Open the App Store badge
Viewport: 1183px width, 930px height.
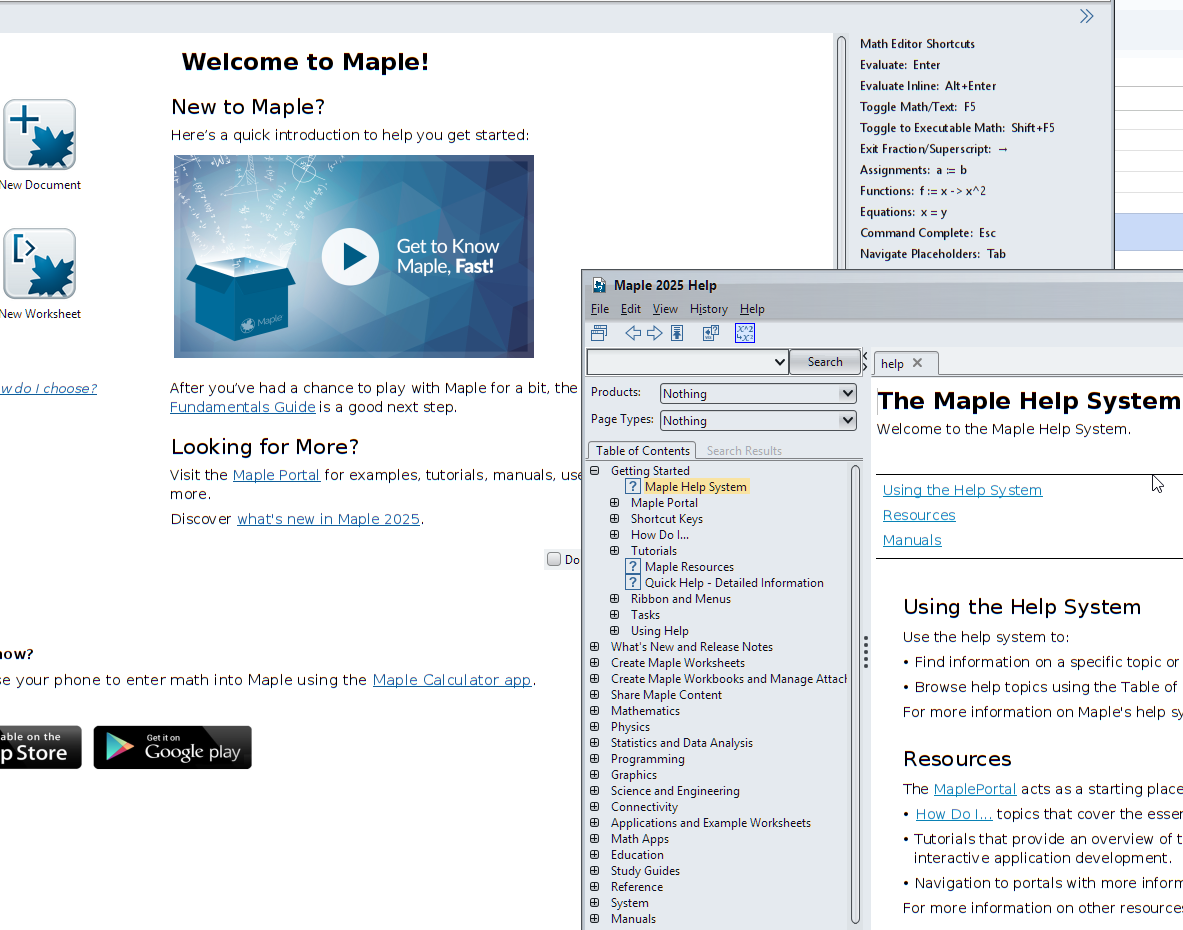(x=40, y=747)
